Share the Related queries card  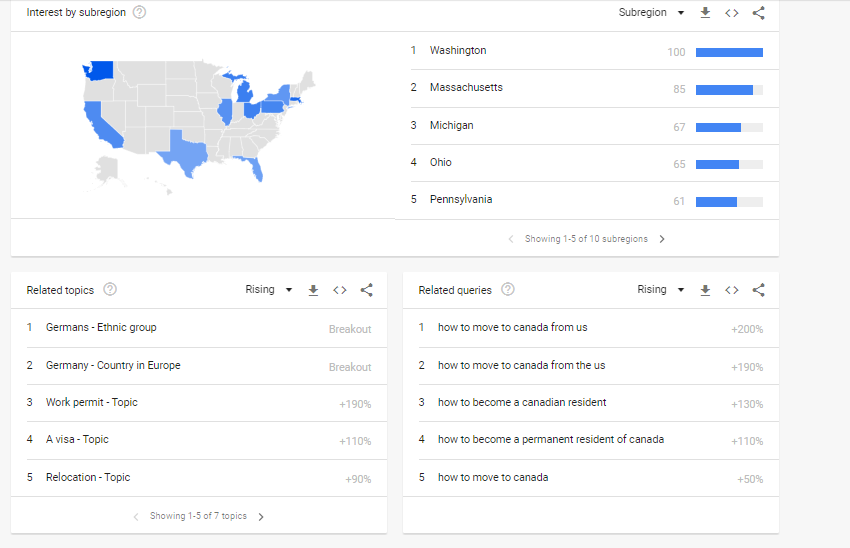point(759,290)
